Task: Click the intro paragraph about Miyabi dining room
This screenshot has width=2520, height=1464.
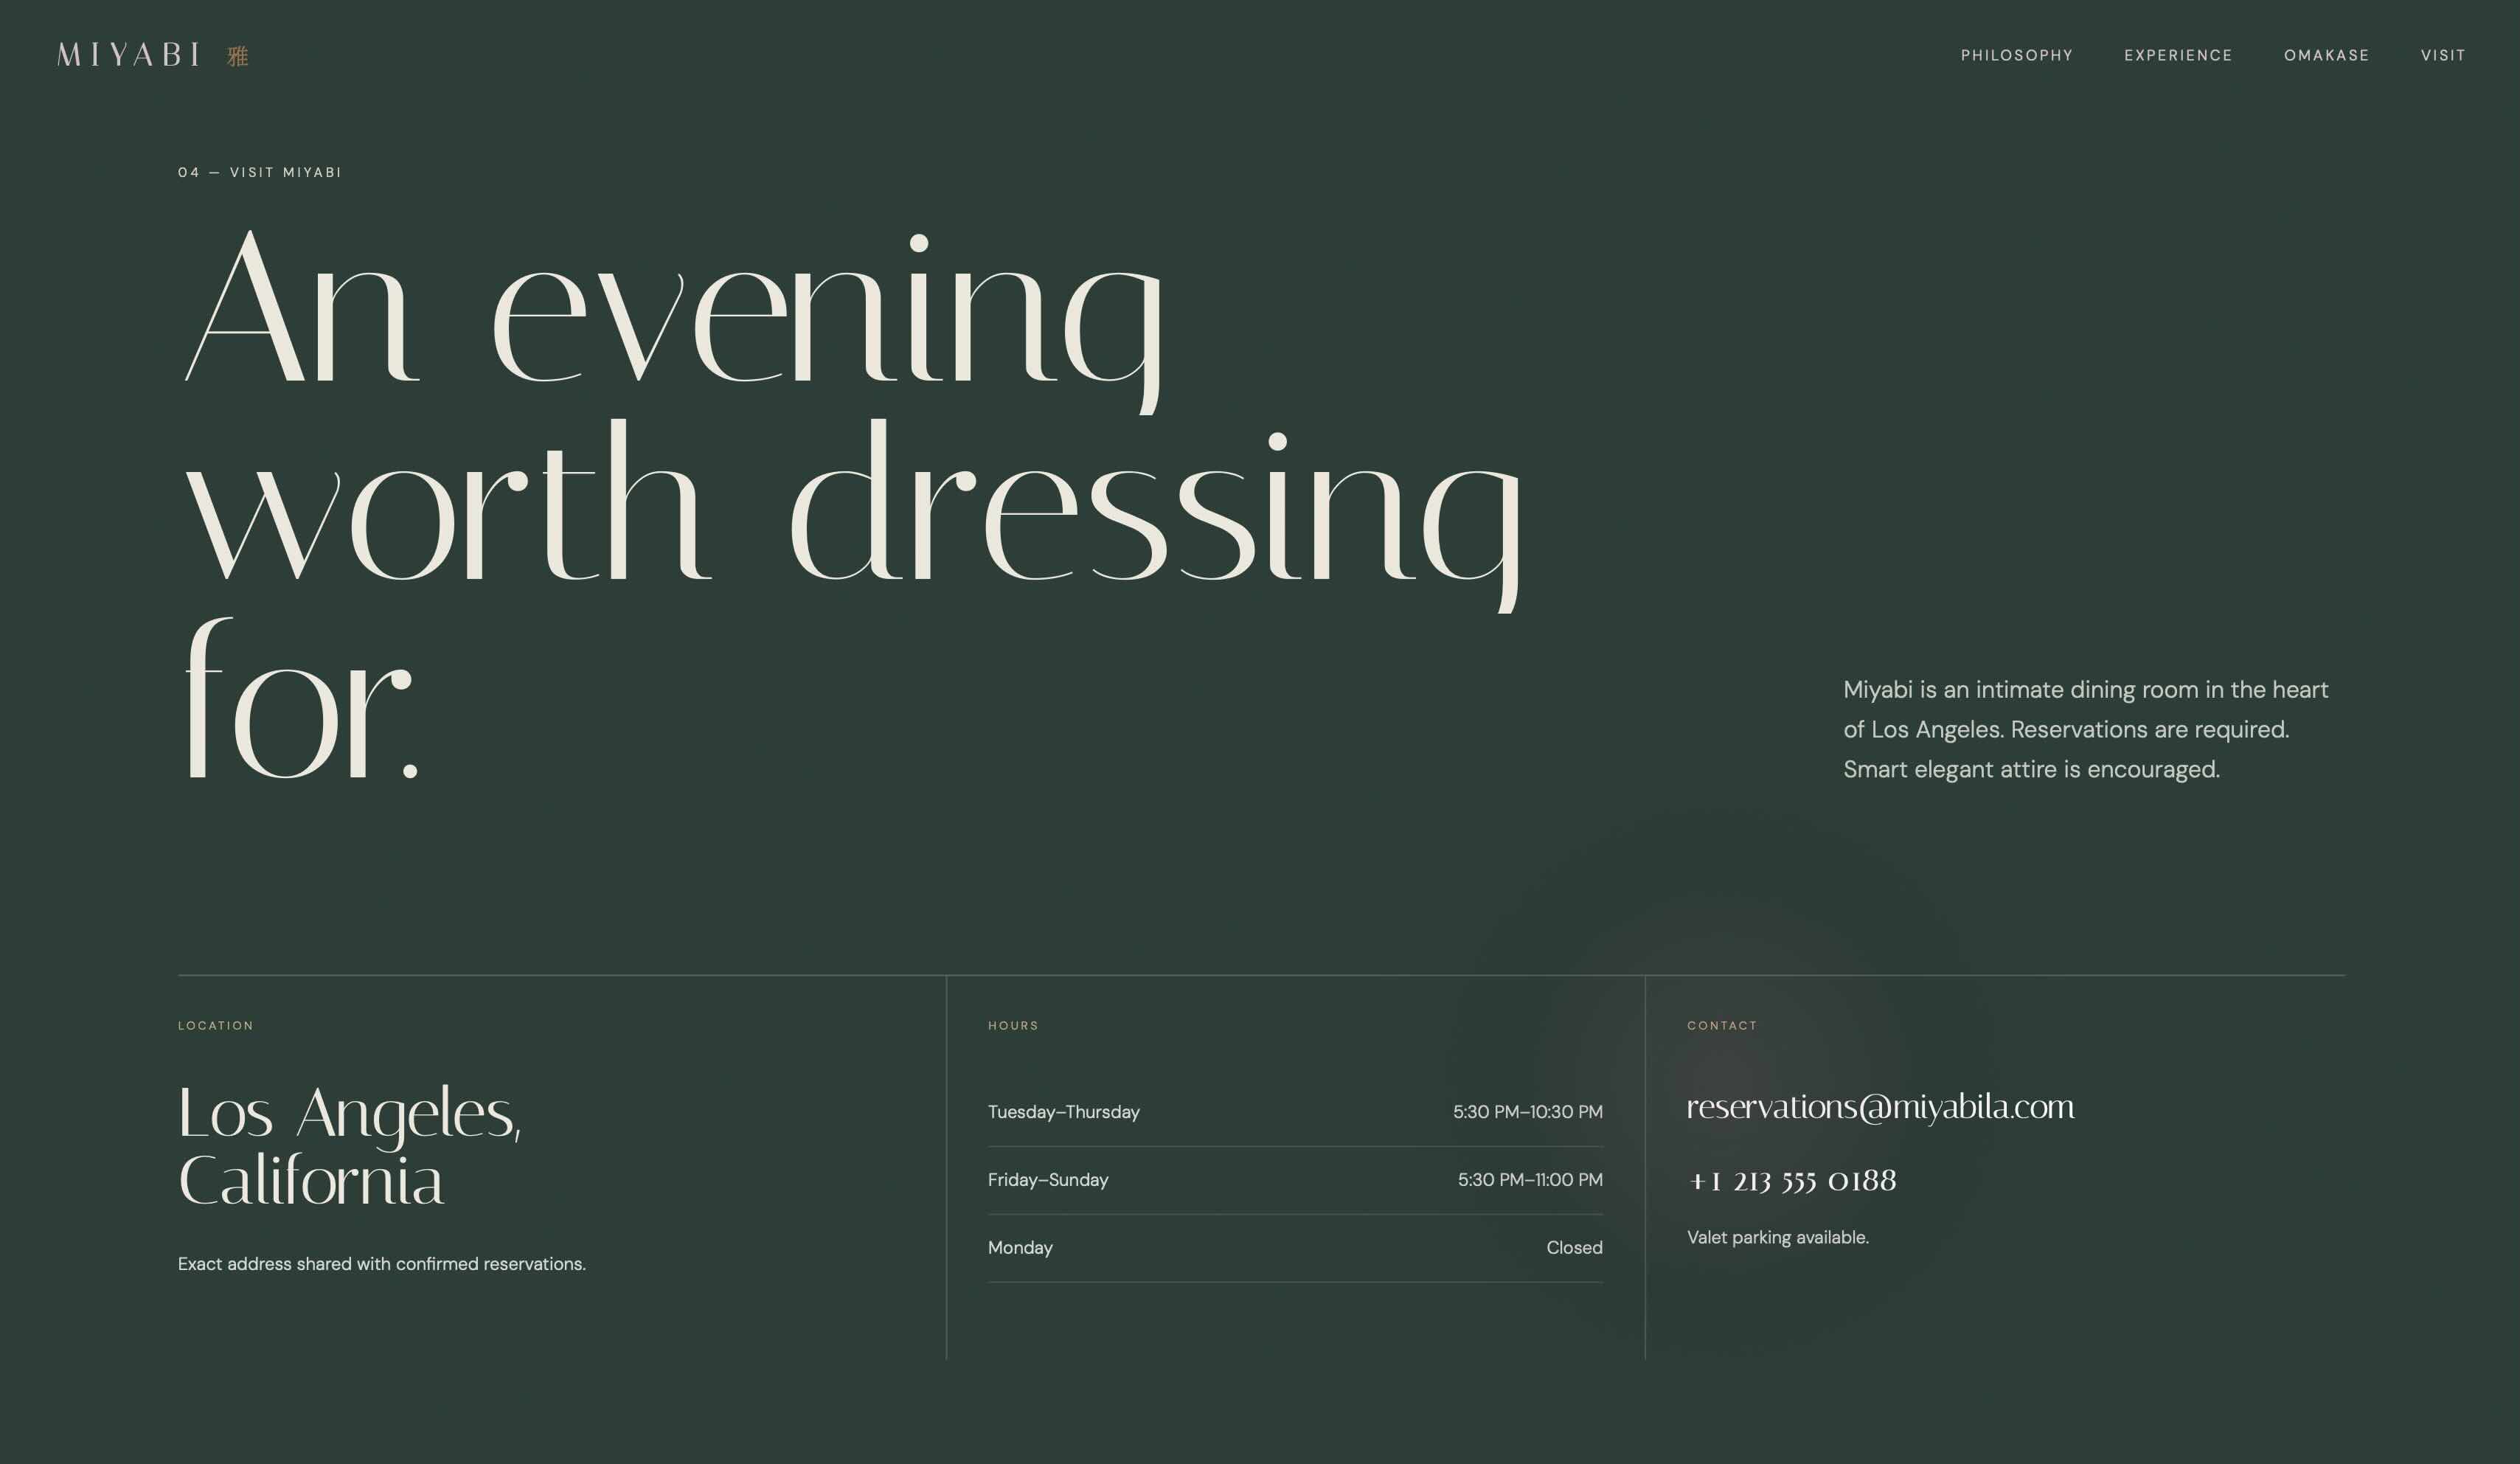Action: click(x=2086, y=729)
